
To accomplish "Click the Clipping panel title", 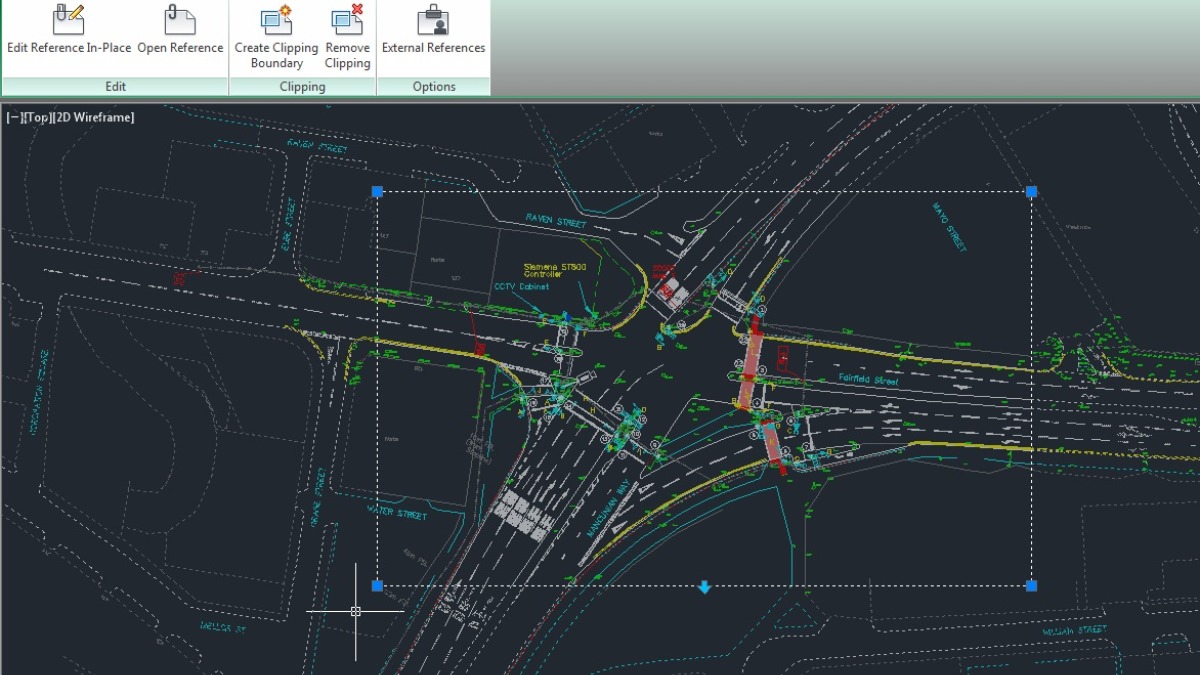I will click(x=303, y=87).
